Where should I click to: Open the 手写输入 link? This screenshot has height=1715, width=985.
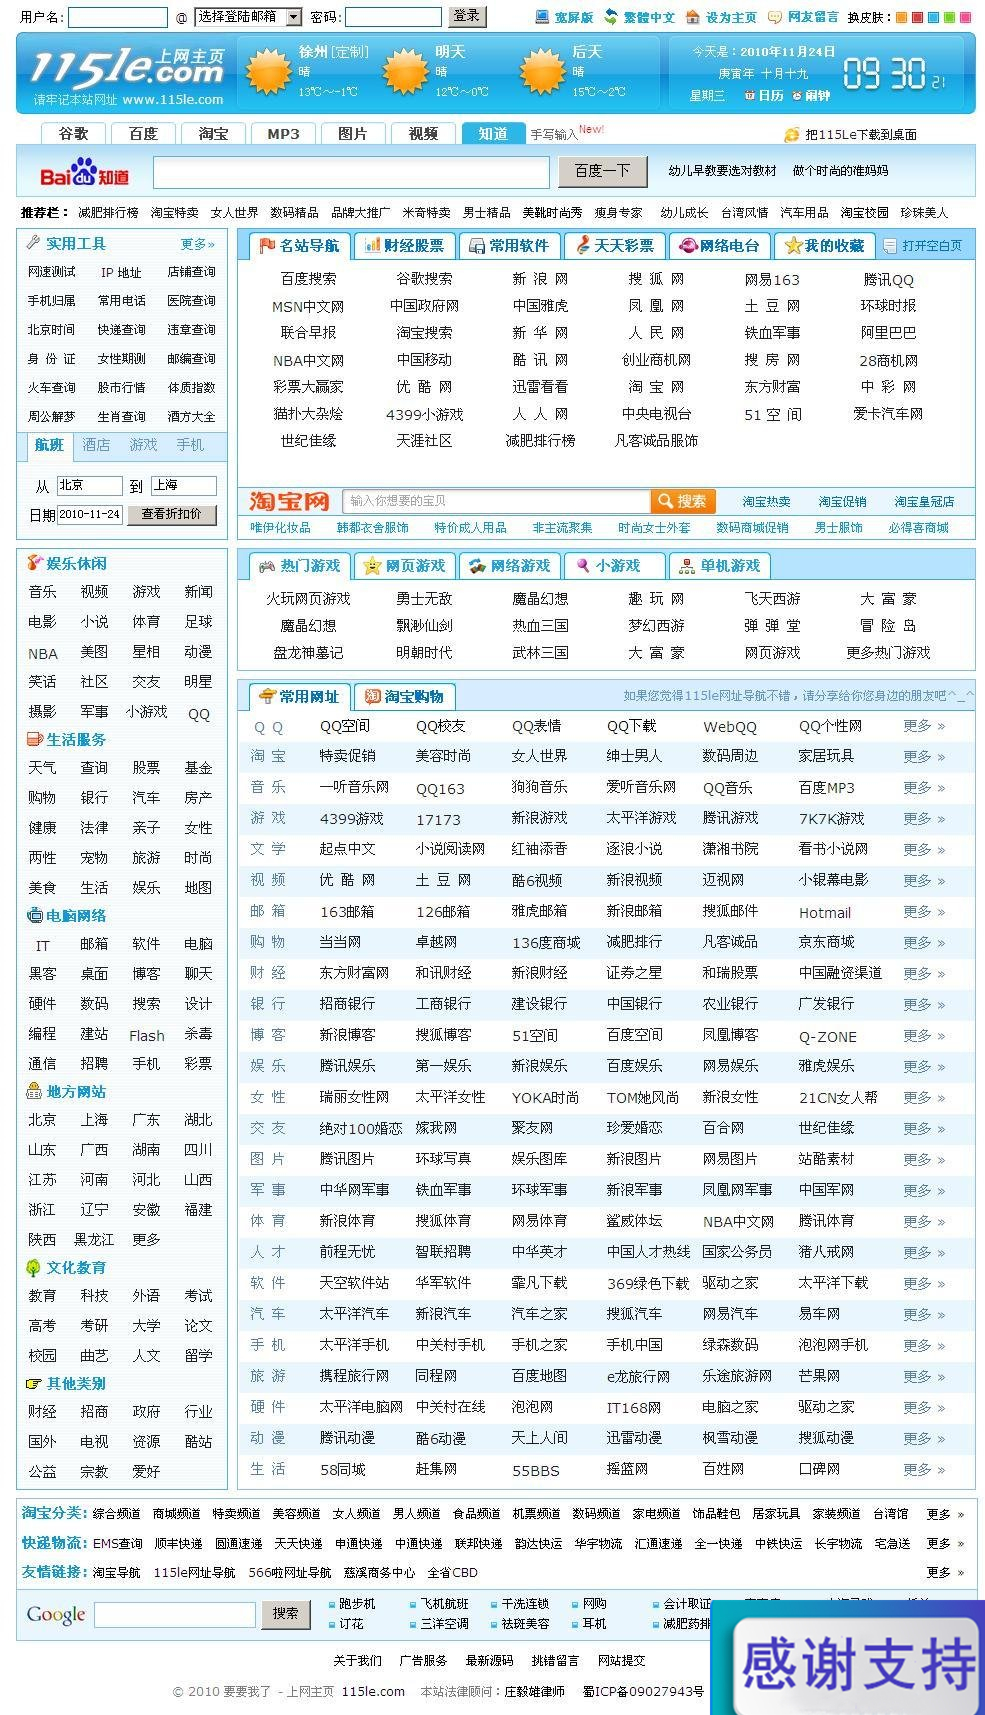554,134
